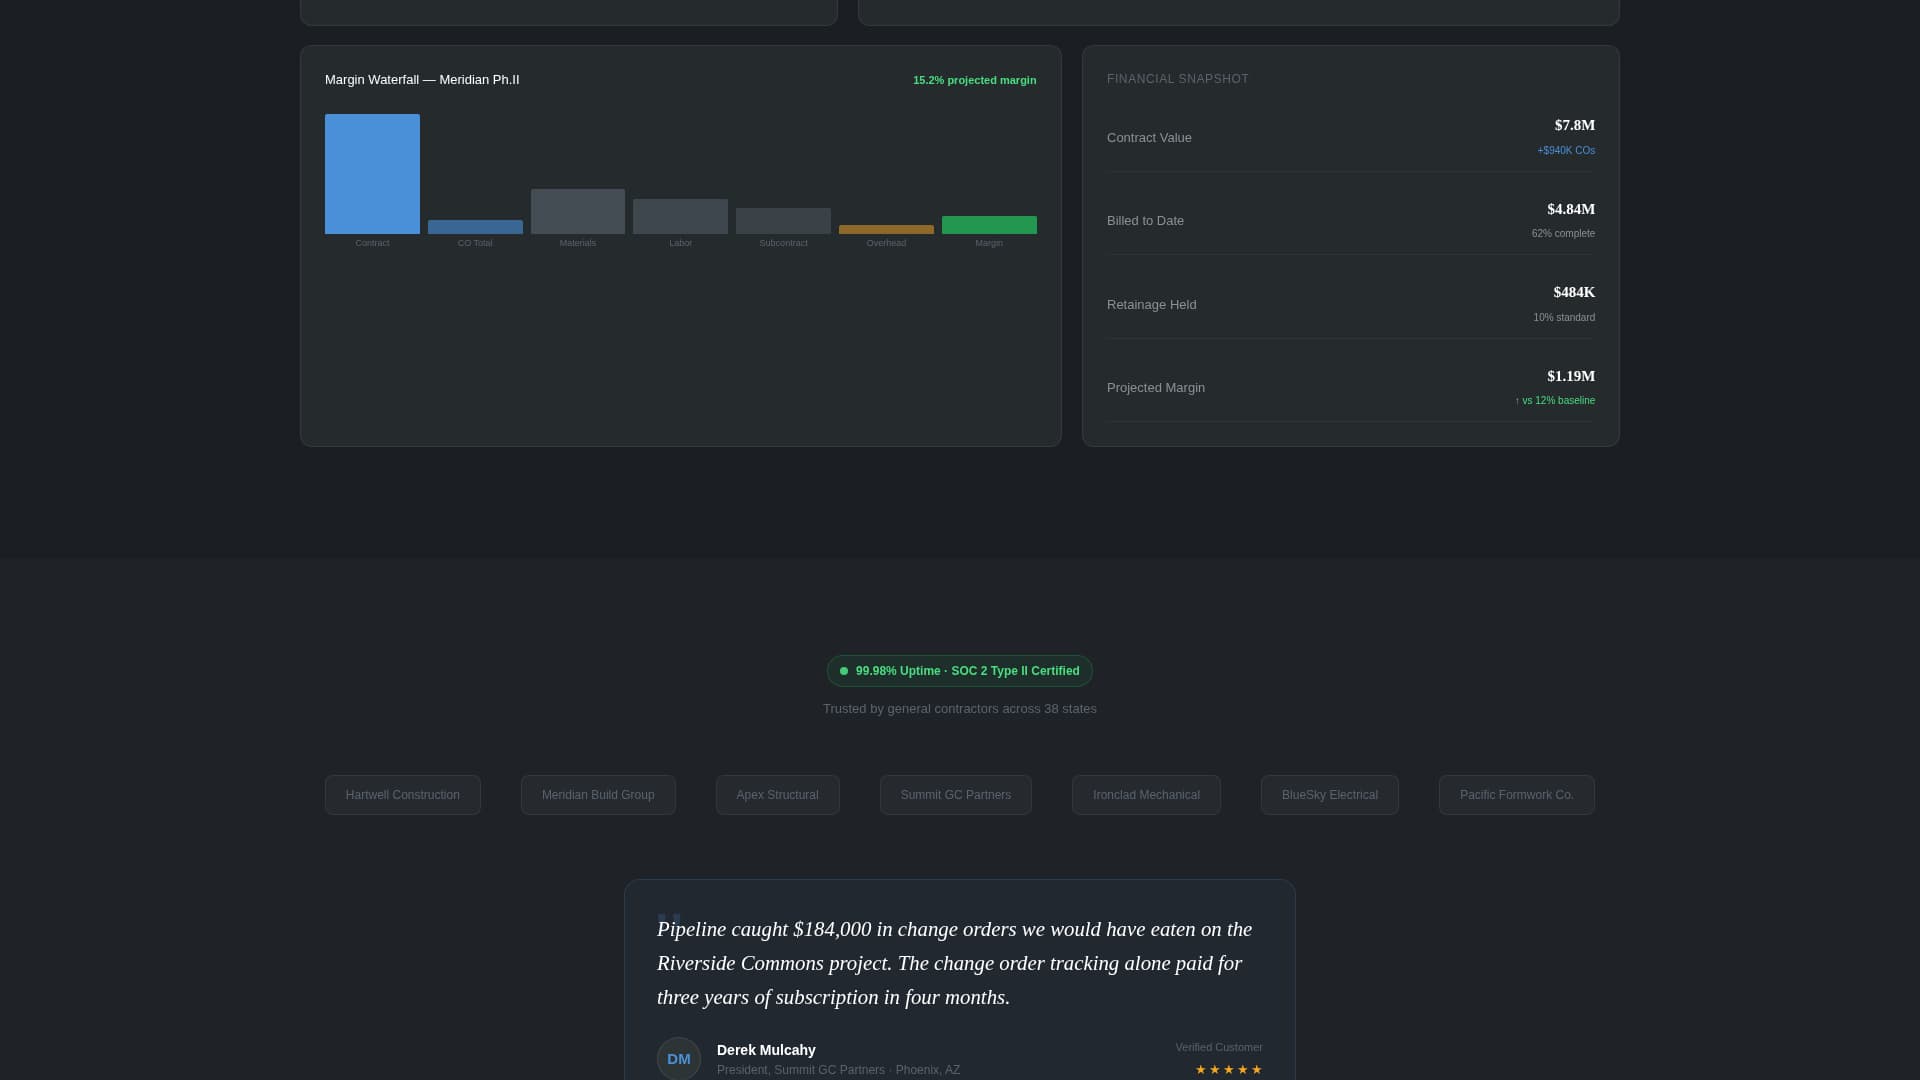The image size is (1920, 1080).
Task: Click the Materials bar in margin waterfall
Action: [x=578, y=211]
